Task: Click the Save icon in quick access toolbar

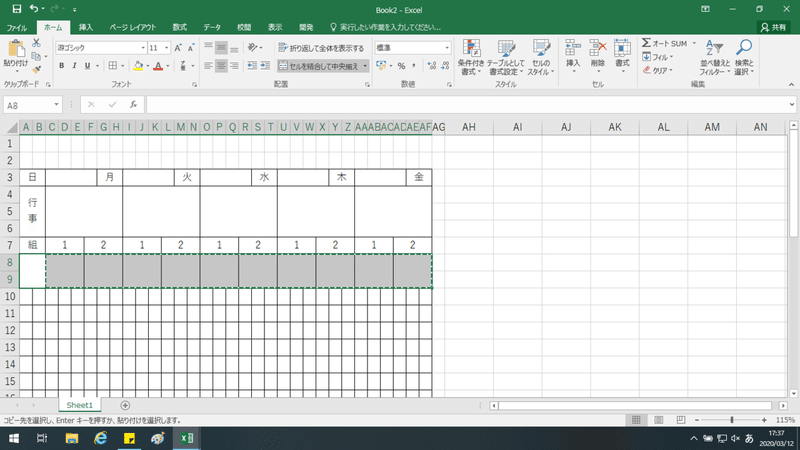Action: coord(17,9)
